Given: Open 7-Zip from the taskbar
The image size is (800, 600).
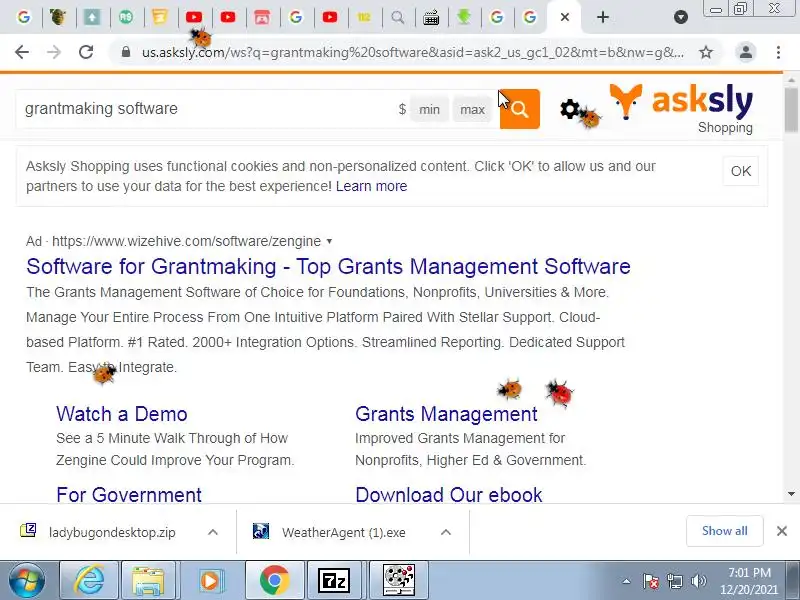Looking at the screenshot, I should [334, 580].
